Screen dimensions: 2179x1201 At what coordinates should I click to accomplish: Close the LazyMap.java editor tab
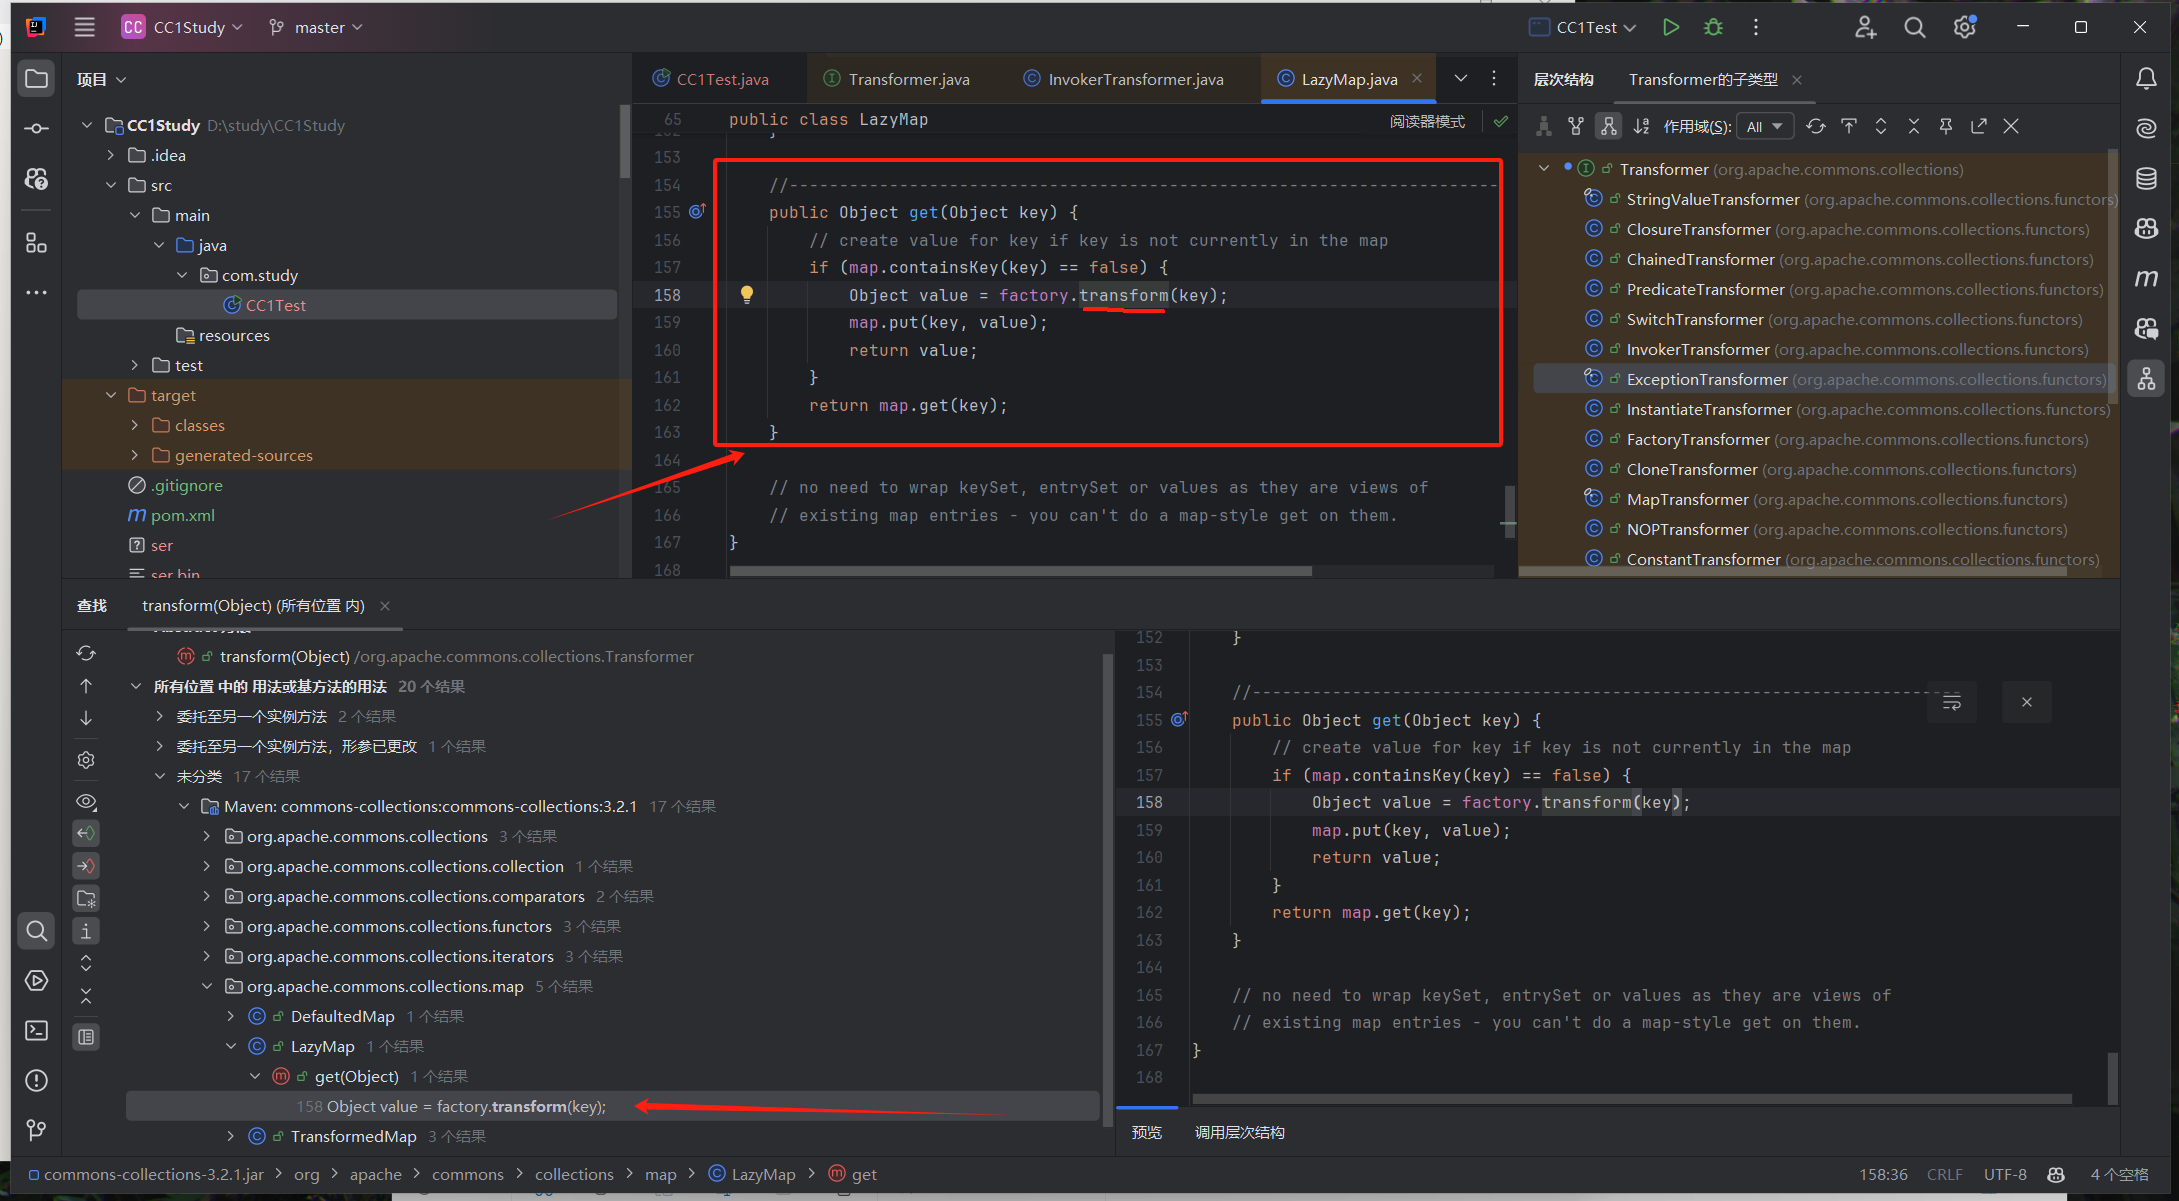[1417, 79]
